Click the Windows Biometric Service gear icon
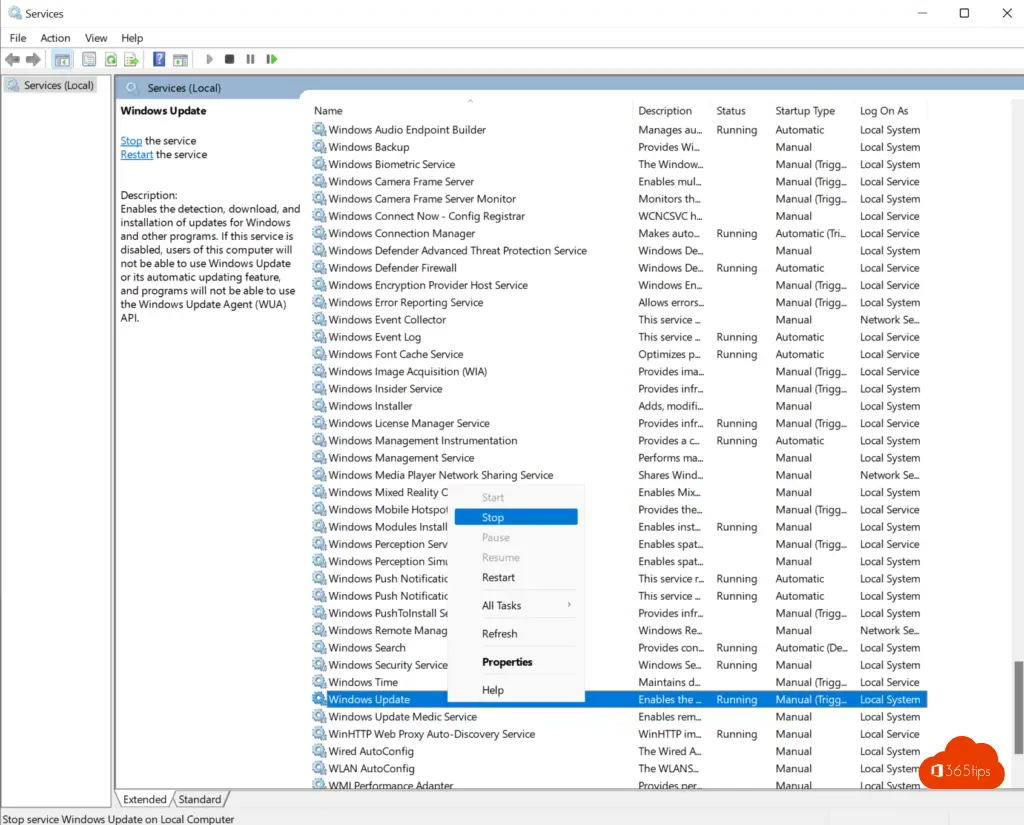 point(319,163)
